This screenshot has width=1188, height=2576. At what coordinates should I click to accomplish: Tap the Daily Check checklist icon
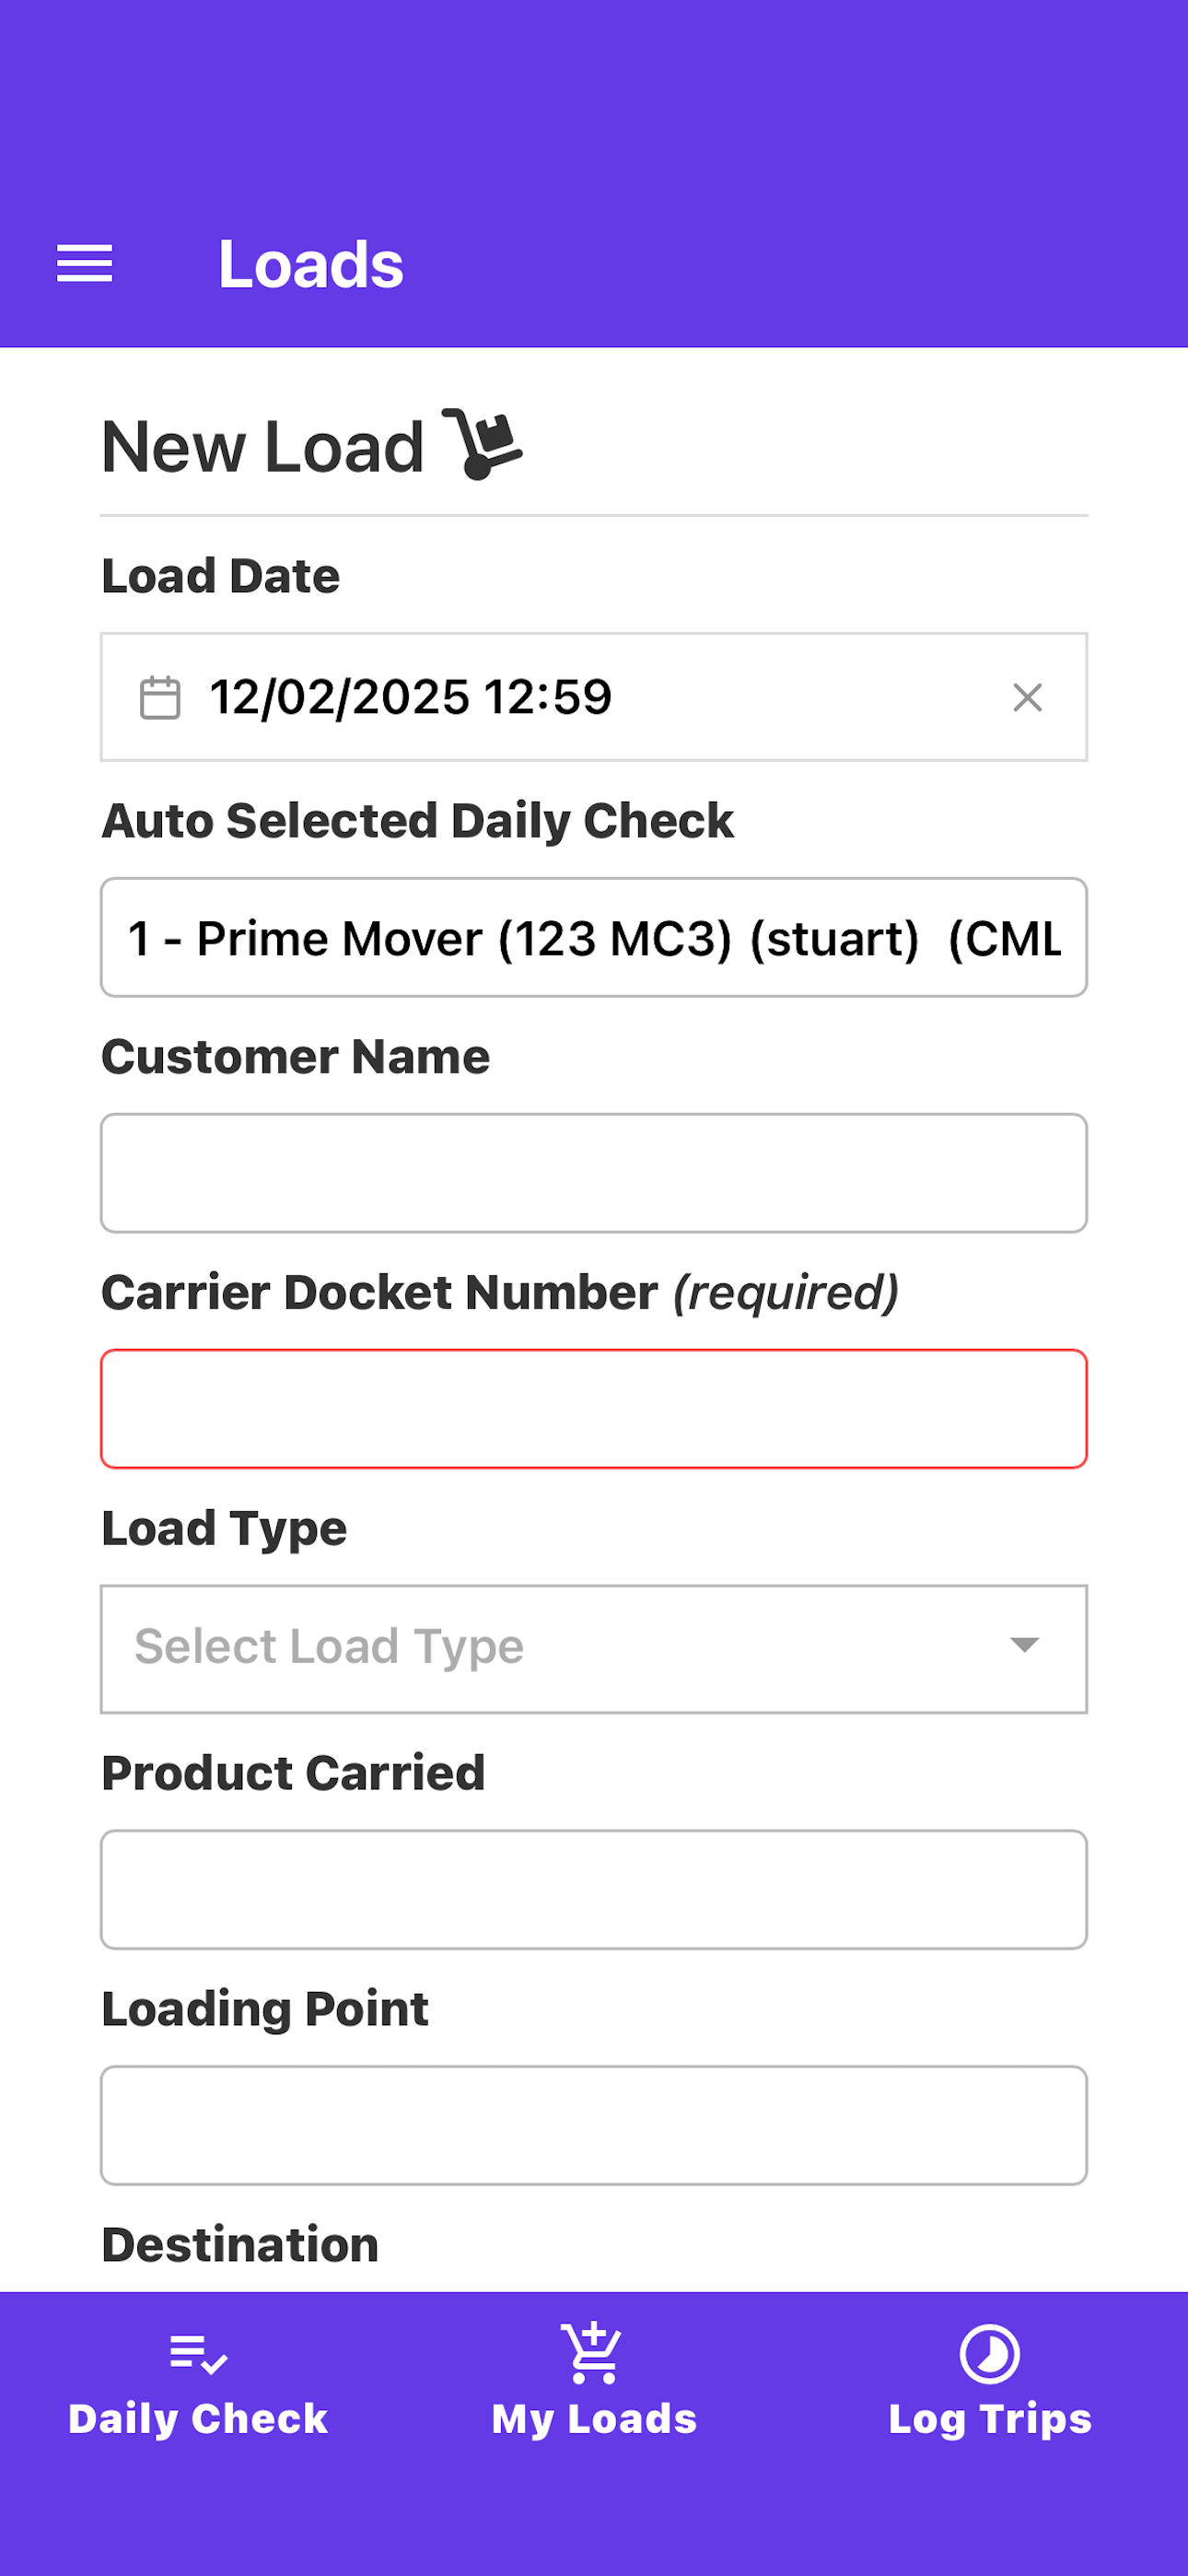[x=198, y=2354]
